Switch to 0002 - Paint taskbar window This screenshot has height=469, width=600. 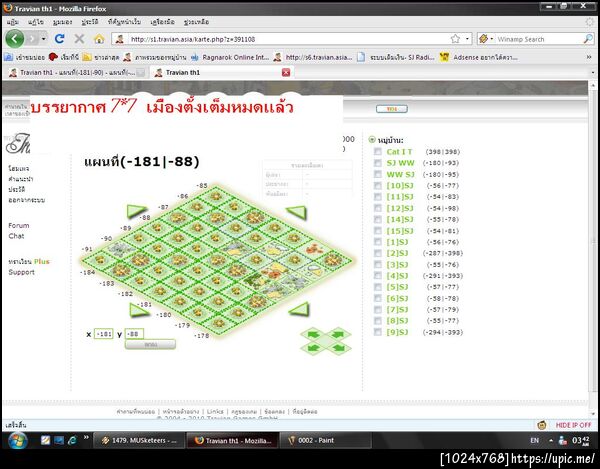pos(325,440)
